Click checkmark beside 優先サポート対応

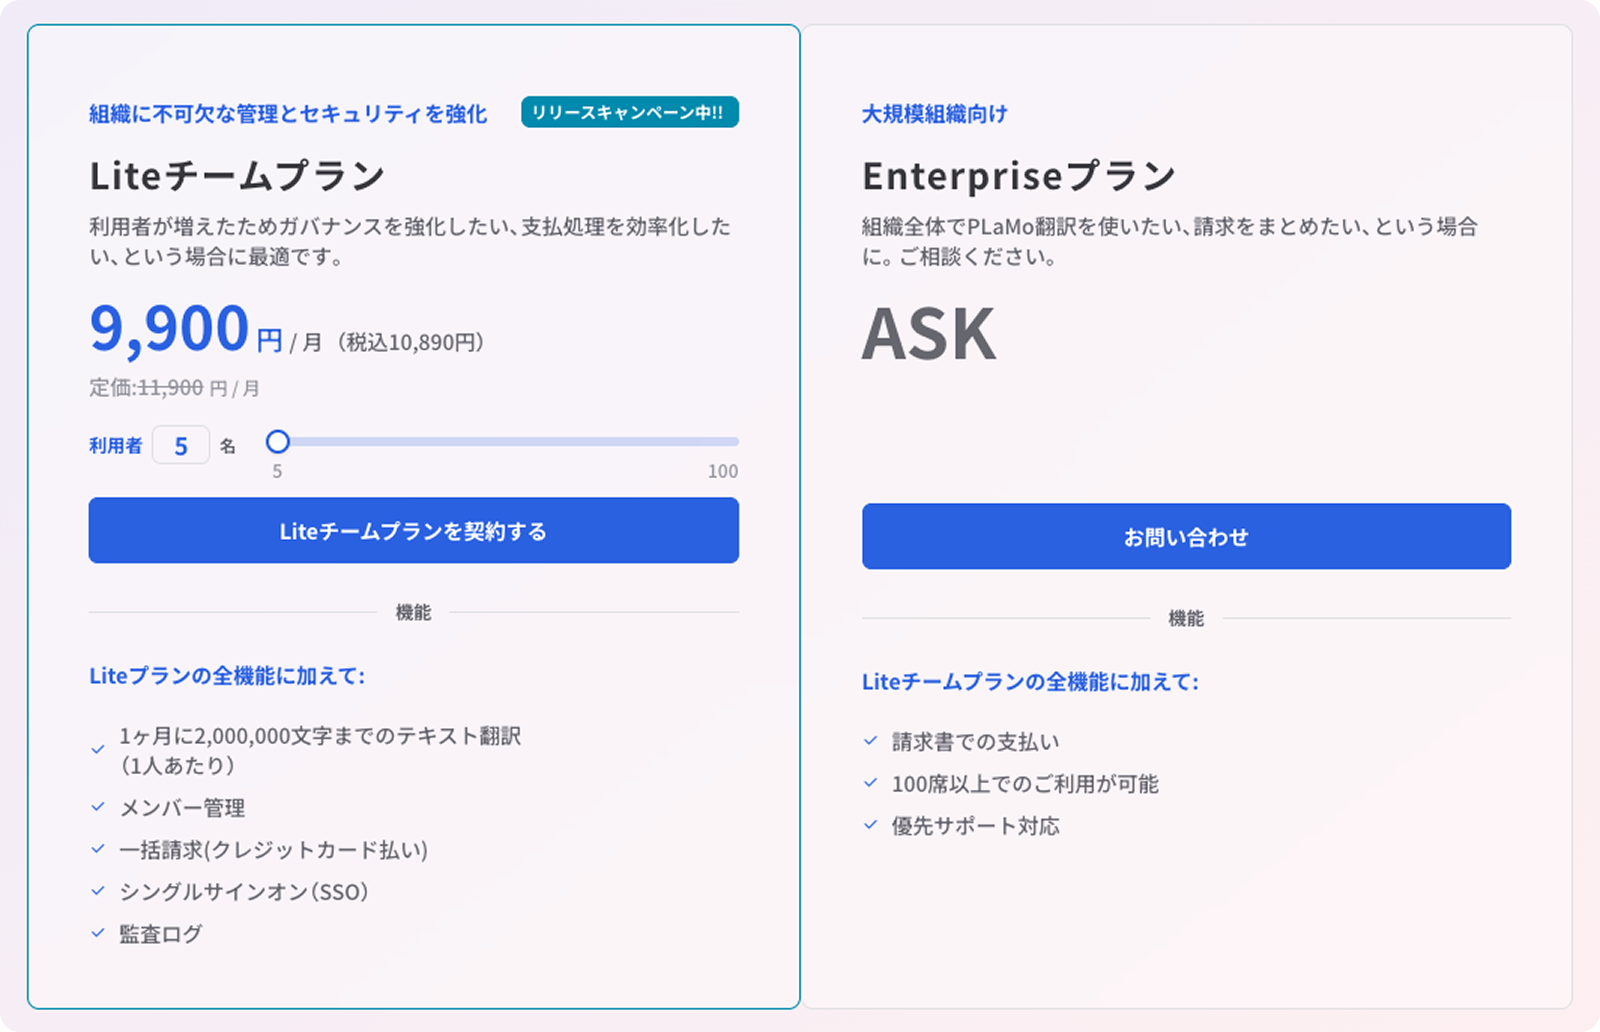[870, 825]
